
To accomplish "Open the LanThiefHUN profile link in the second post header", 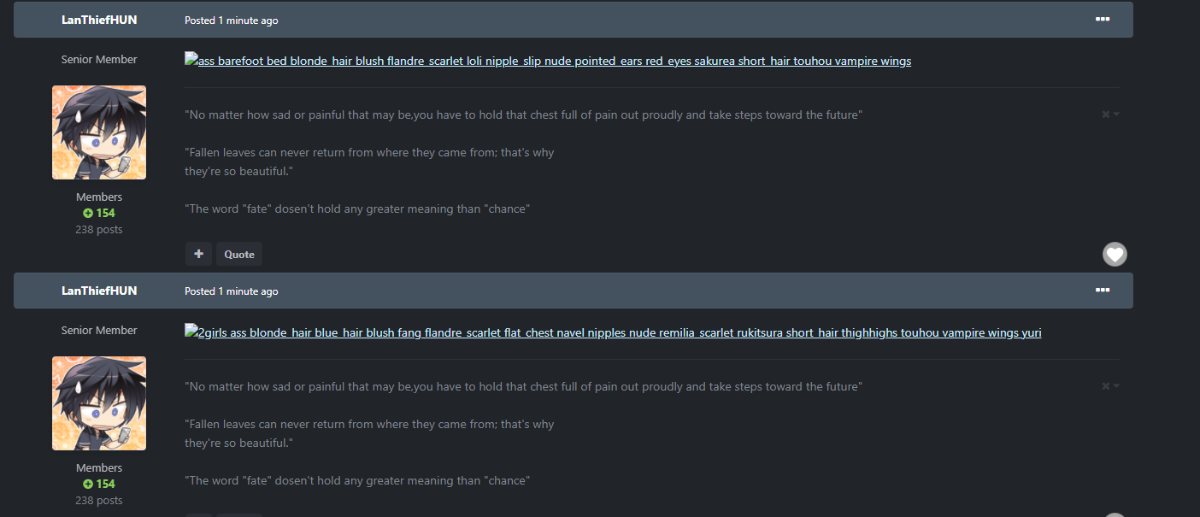I will [x=99, y=291].
